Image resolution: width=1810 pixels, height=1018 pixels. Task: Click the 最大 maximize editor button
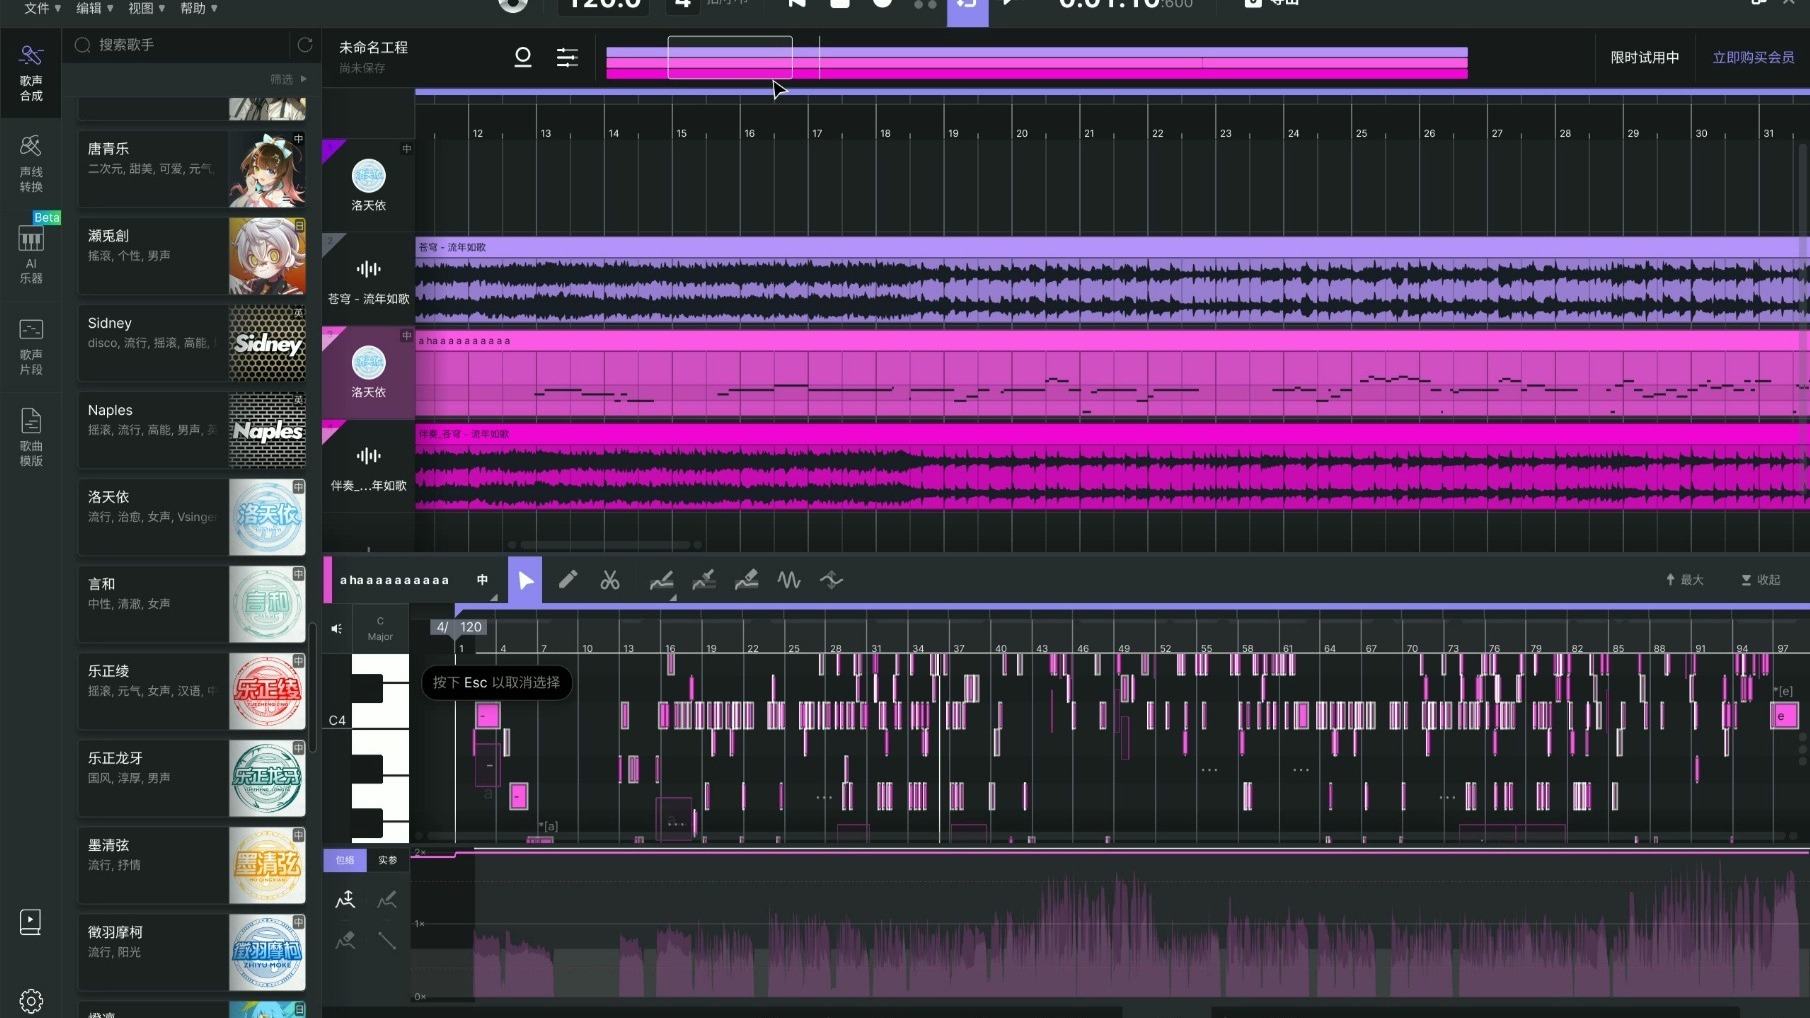1684,580
